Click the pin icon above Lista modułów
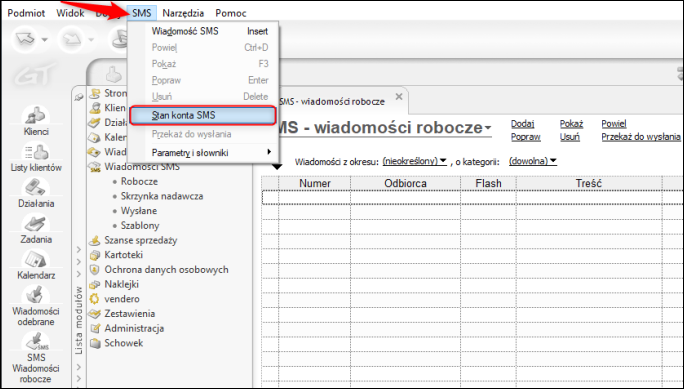The height and width of the screenshot is (389, 684). click(79, 97)
